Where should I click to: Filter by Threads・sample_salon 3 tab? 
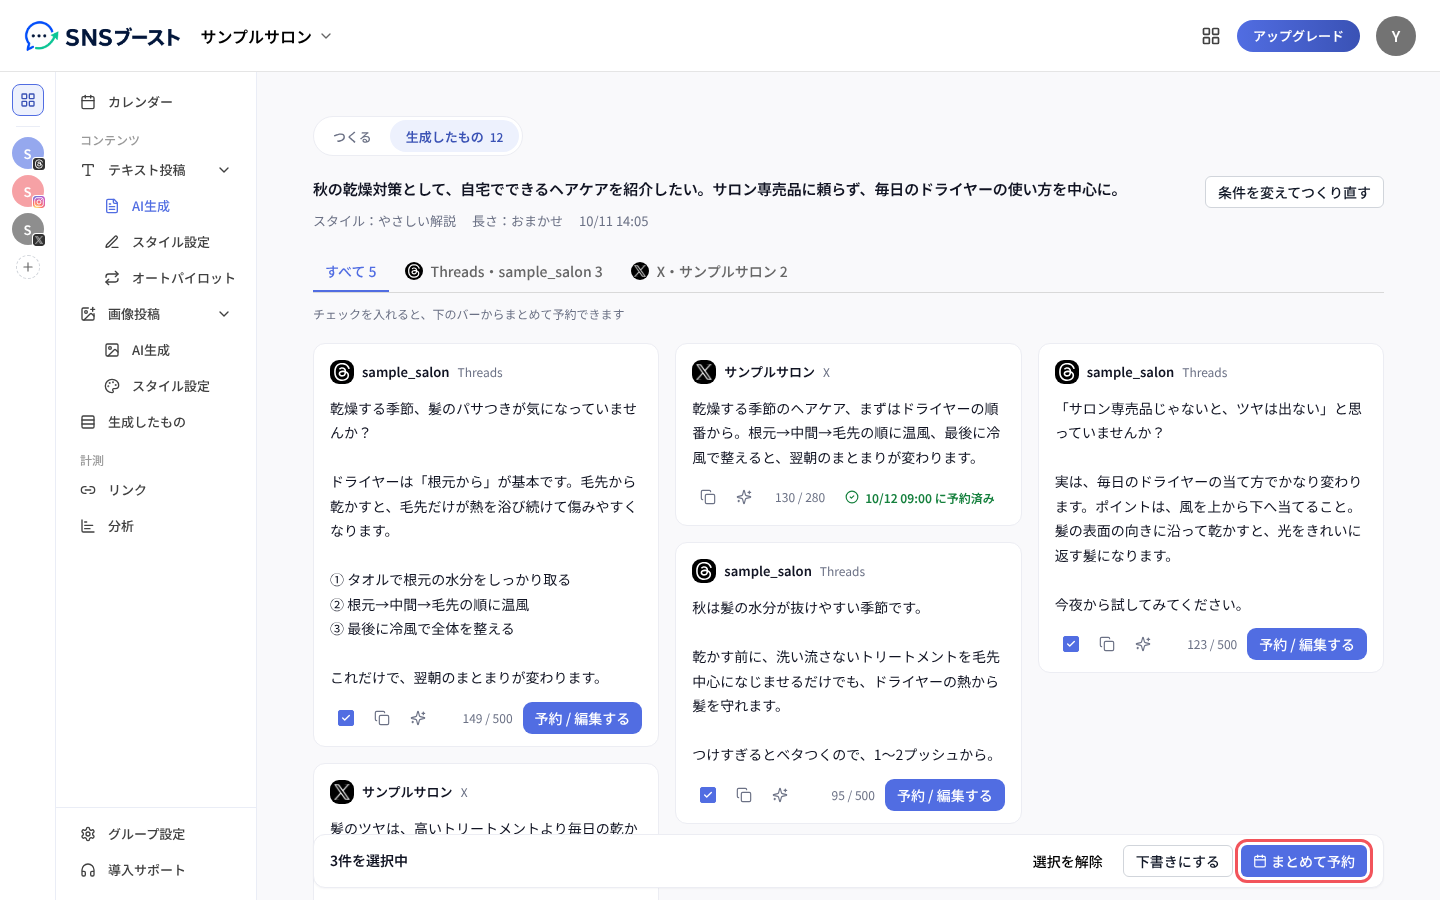click(x=504, y=272)
